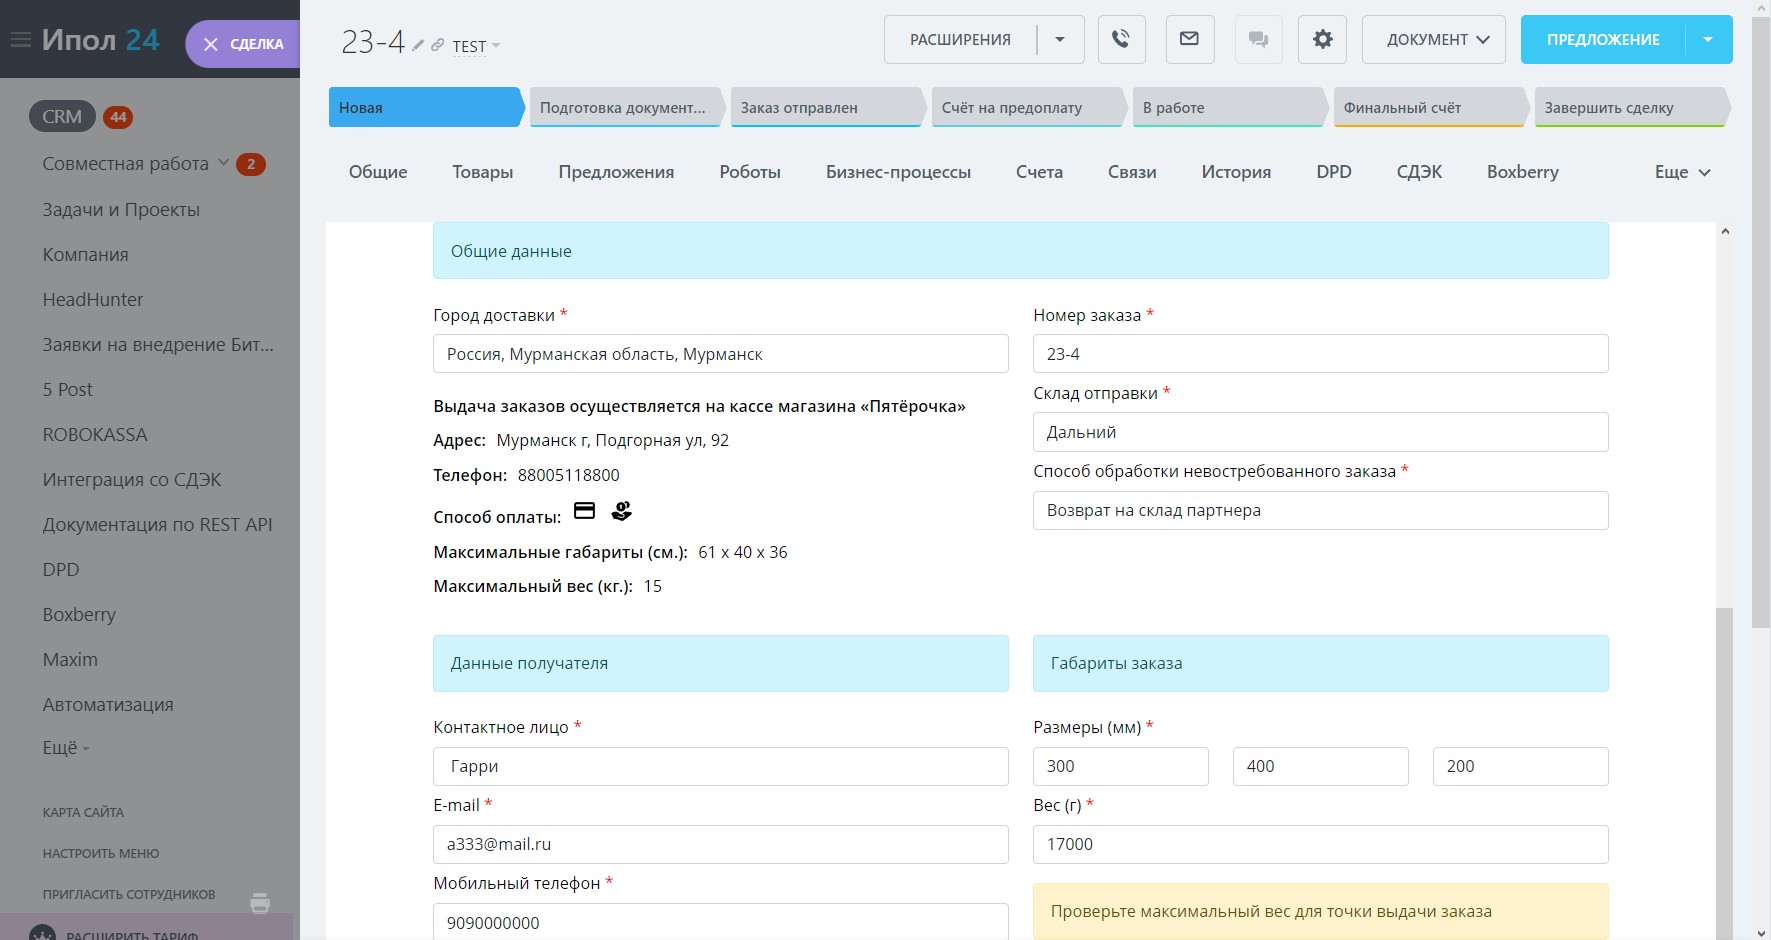Open the TEST pipeline dropdown
Viewport: 1771px width, 940px height.
pyautogui.click(x=476, y=46)
